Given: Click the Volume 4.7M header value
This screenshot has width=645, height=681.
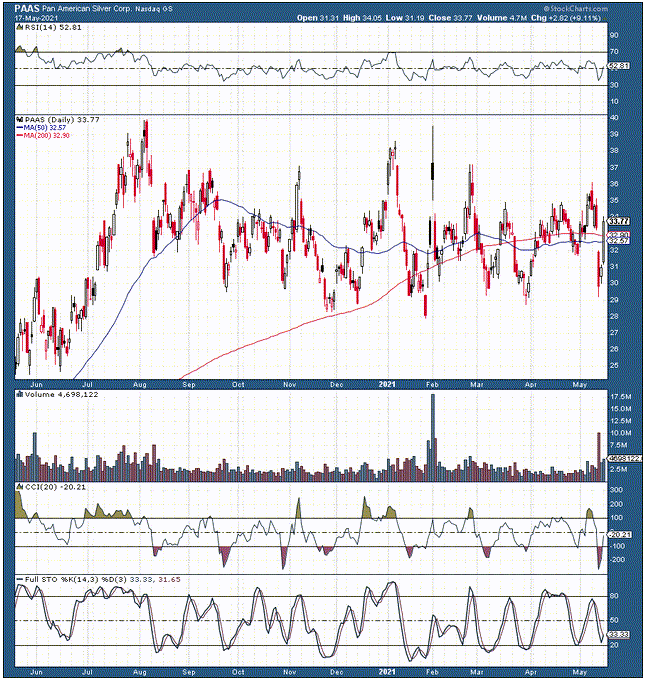Looking at the screenshot, I should [x=502, y=18].
